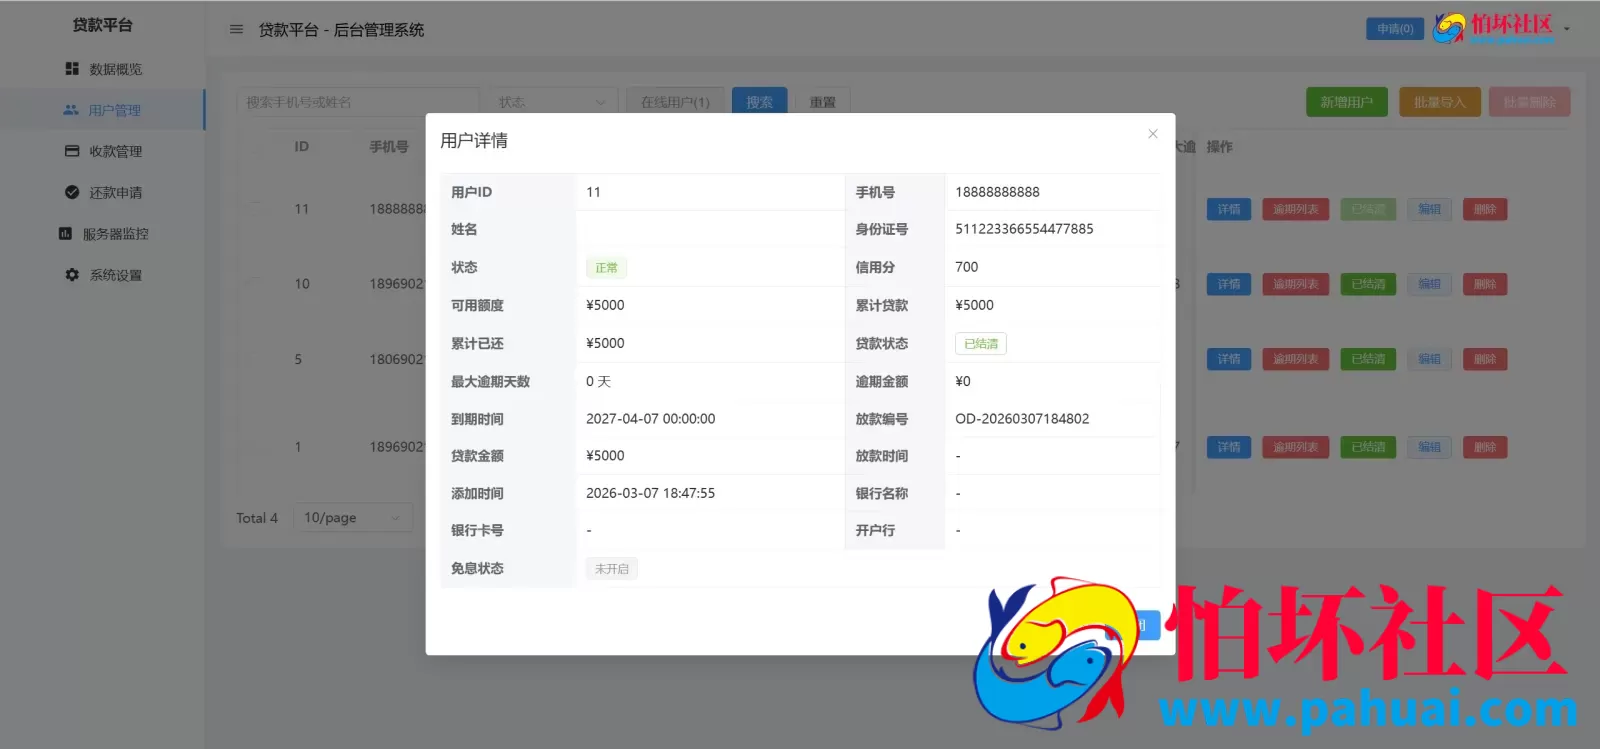This screenshot has width=1600, height=749.
Task: Click 已结清 button for user ID 10
Action: click(x=1368, y=284)
